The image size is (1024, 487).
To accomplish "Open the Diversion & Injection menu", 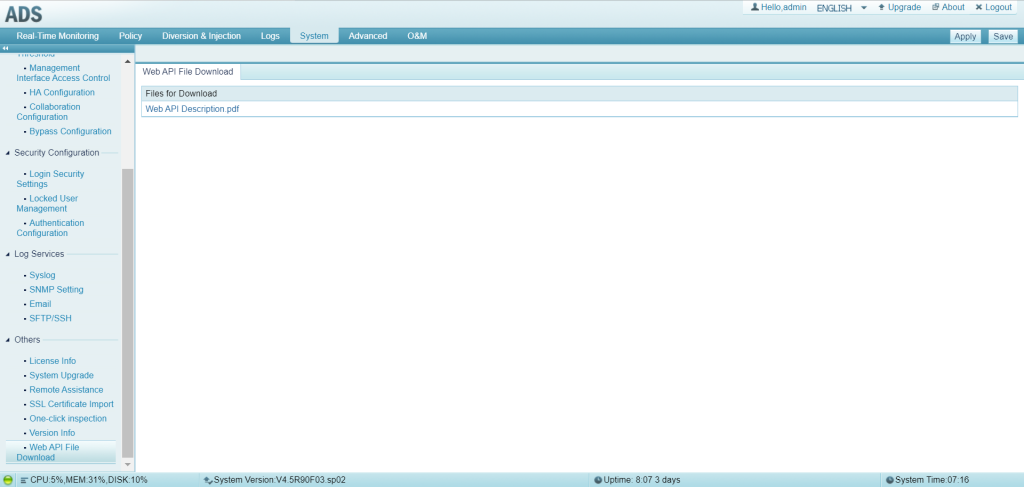I will (201, 36).
